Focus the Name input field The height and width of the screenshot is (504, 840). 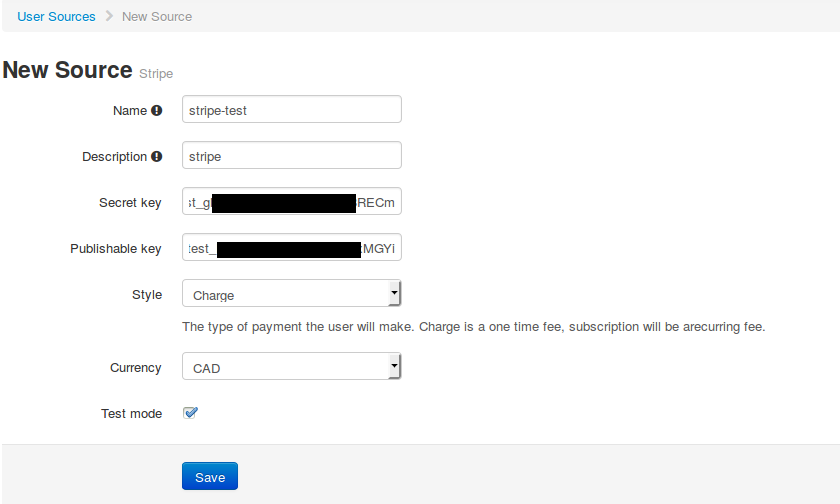click(292, 109)
